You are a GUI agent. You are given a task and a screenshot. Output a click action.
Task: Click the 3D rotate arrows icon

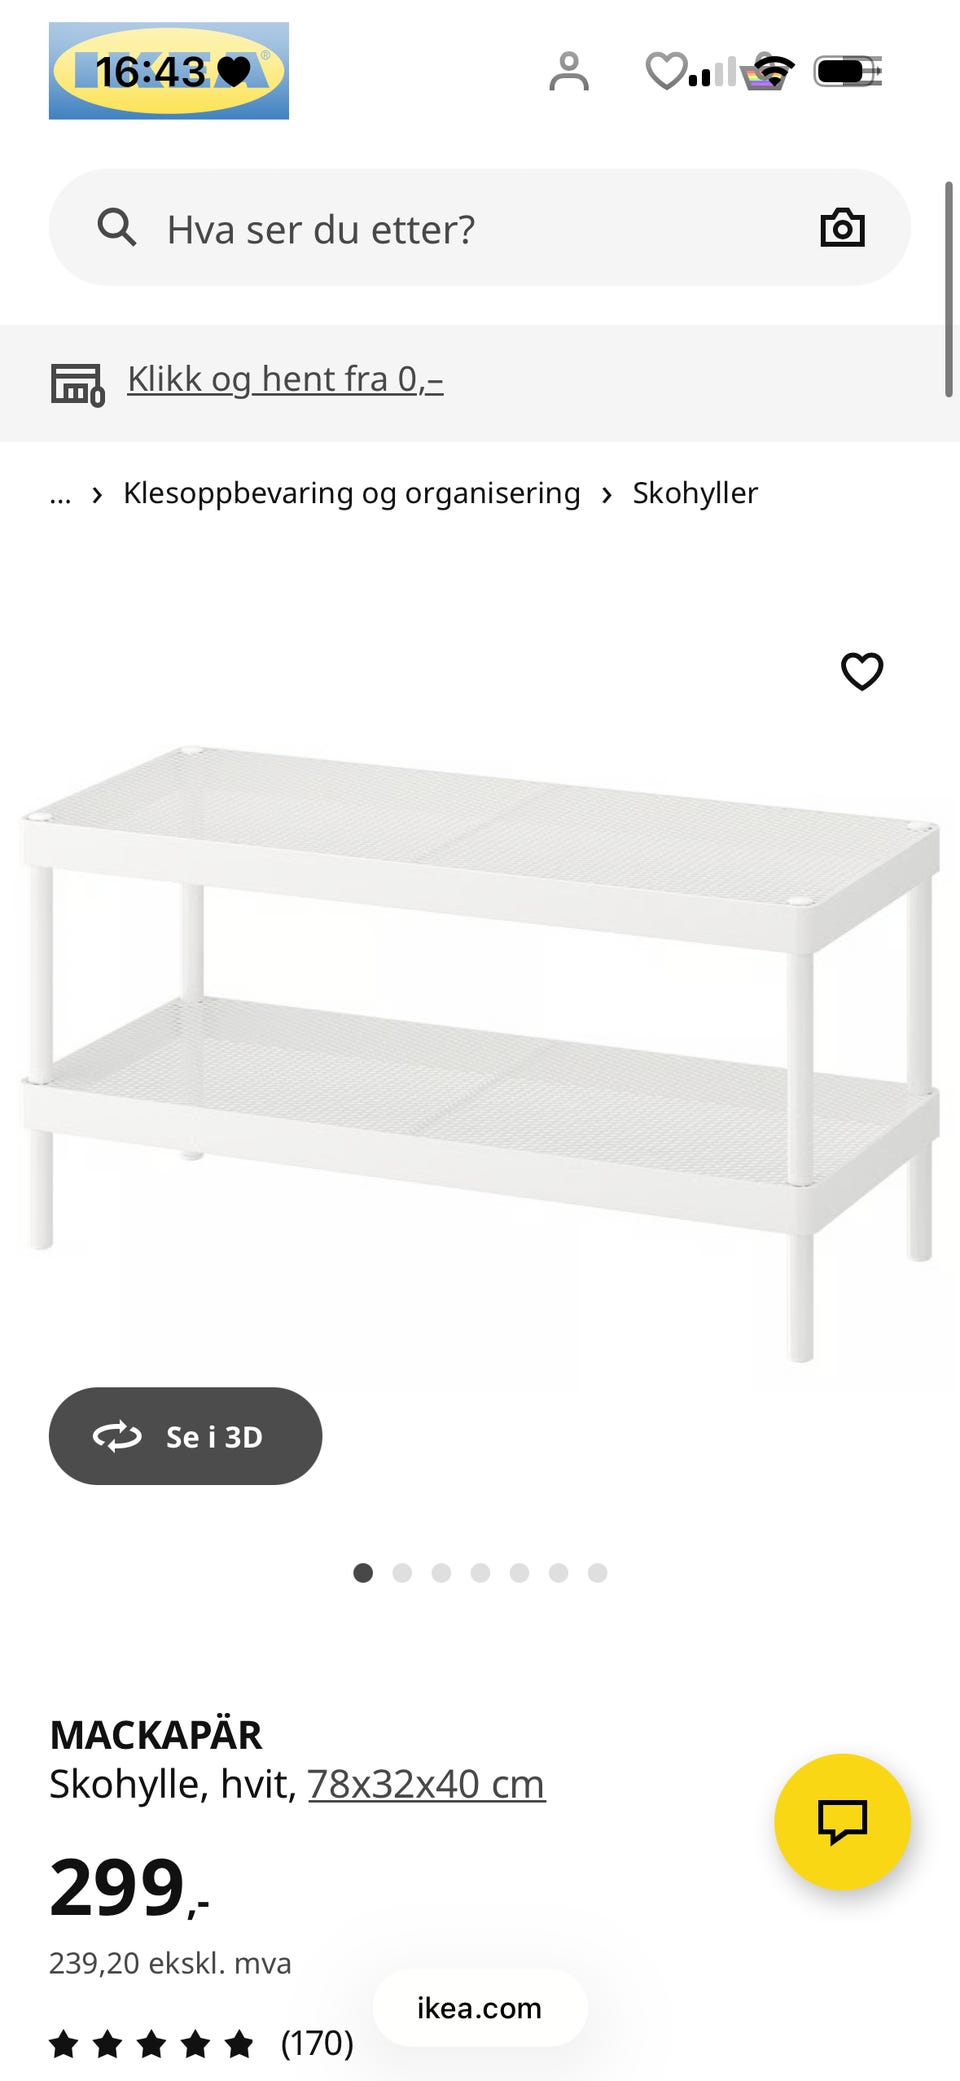point(117,1436)
